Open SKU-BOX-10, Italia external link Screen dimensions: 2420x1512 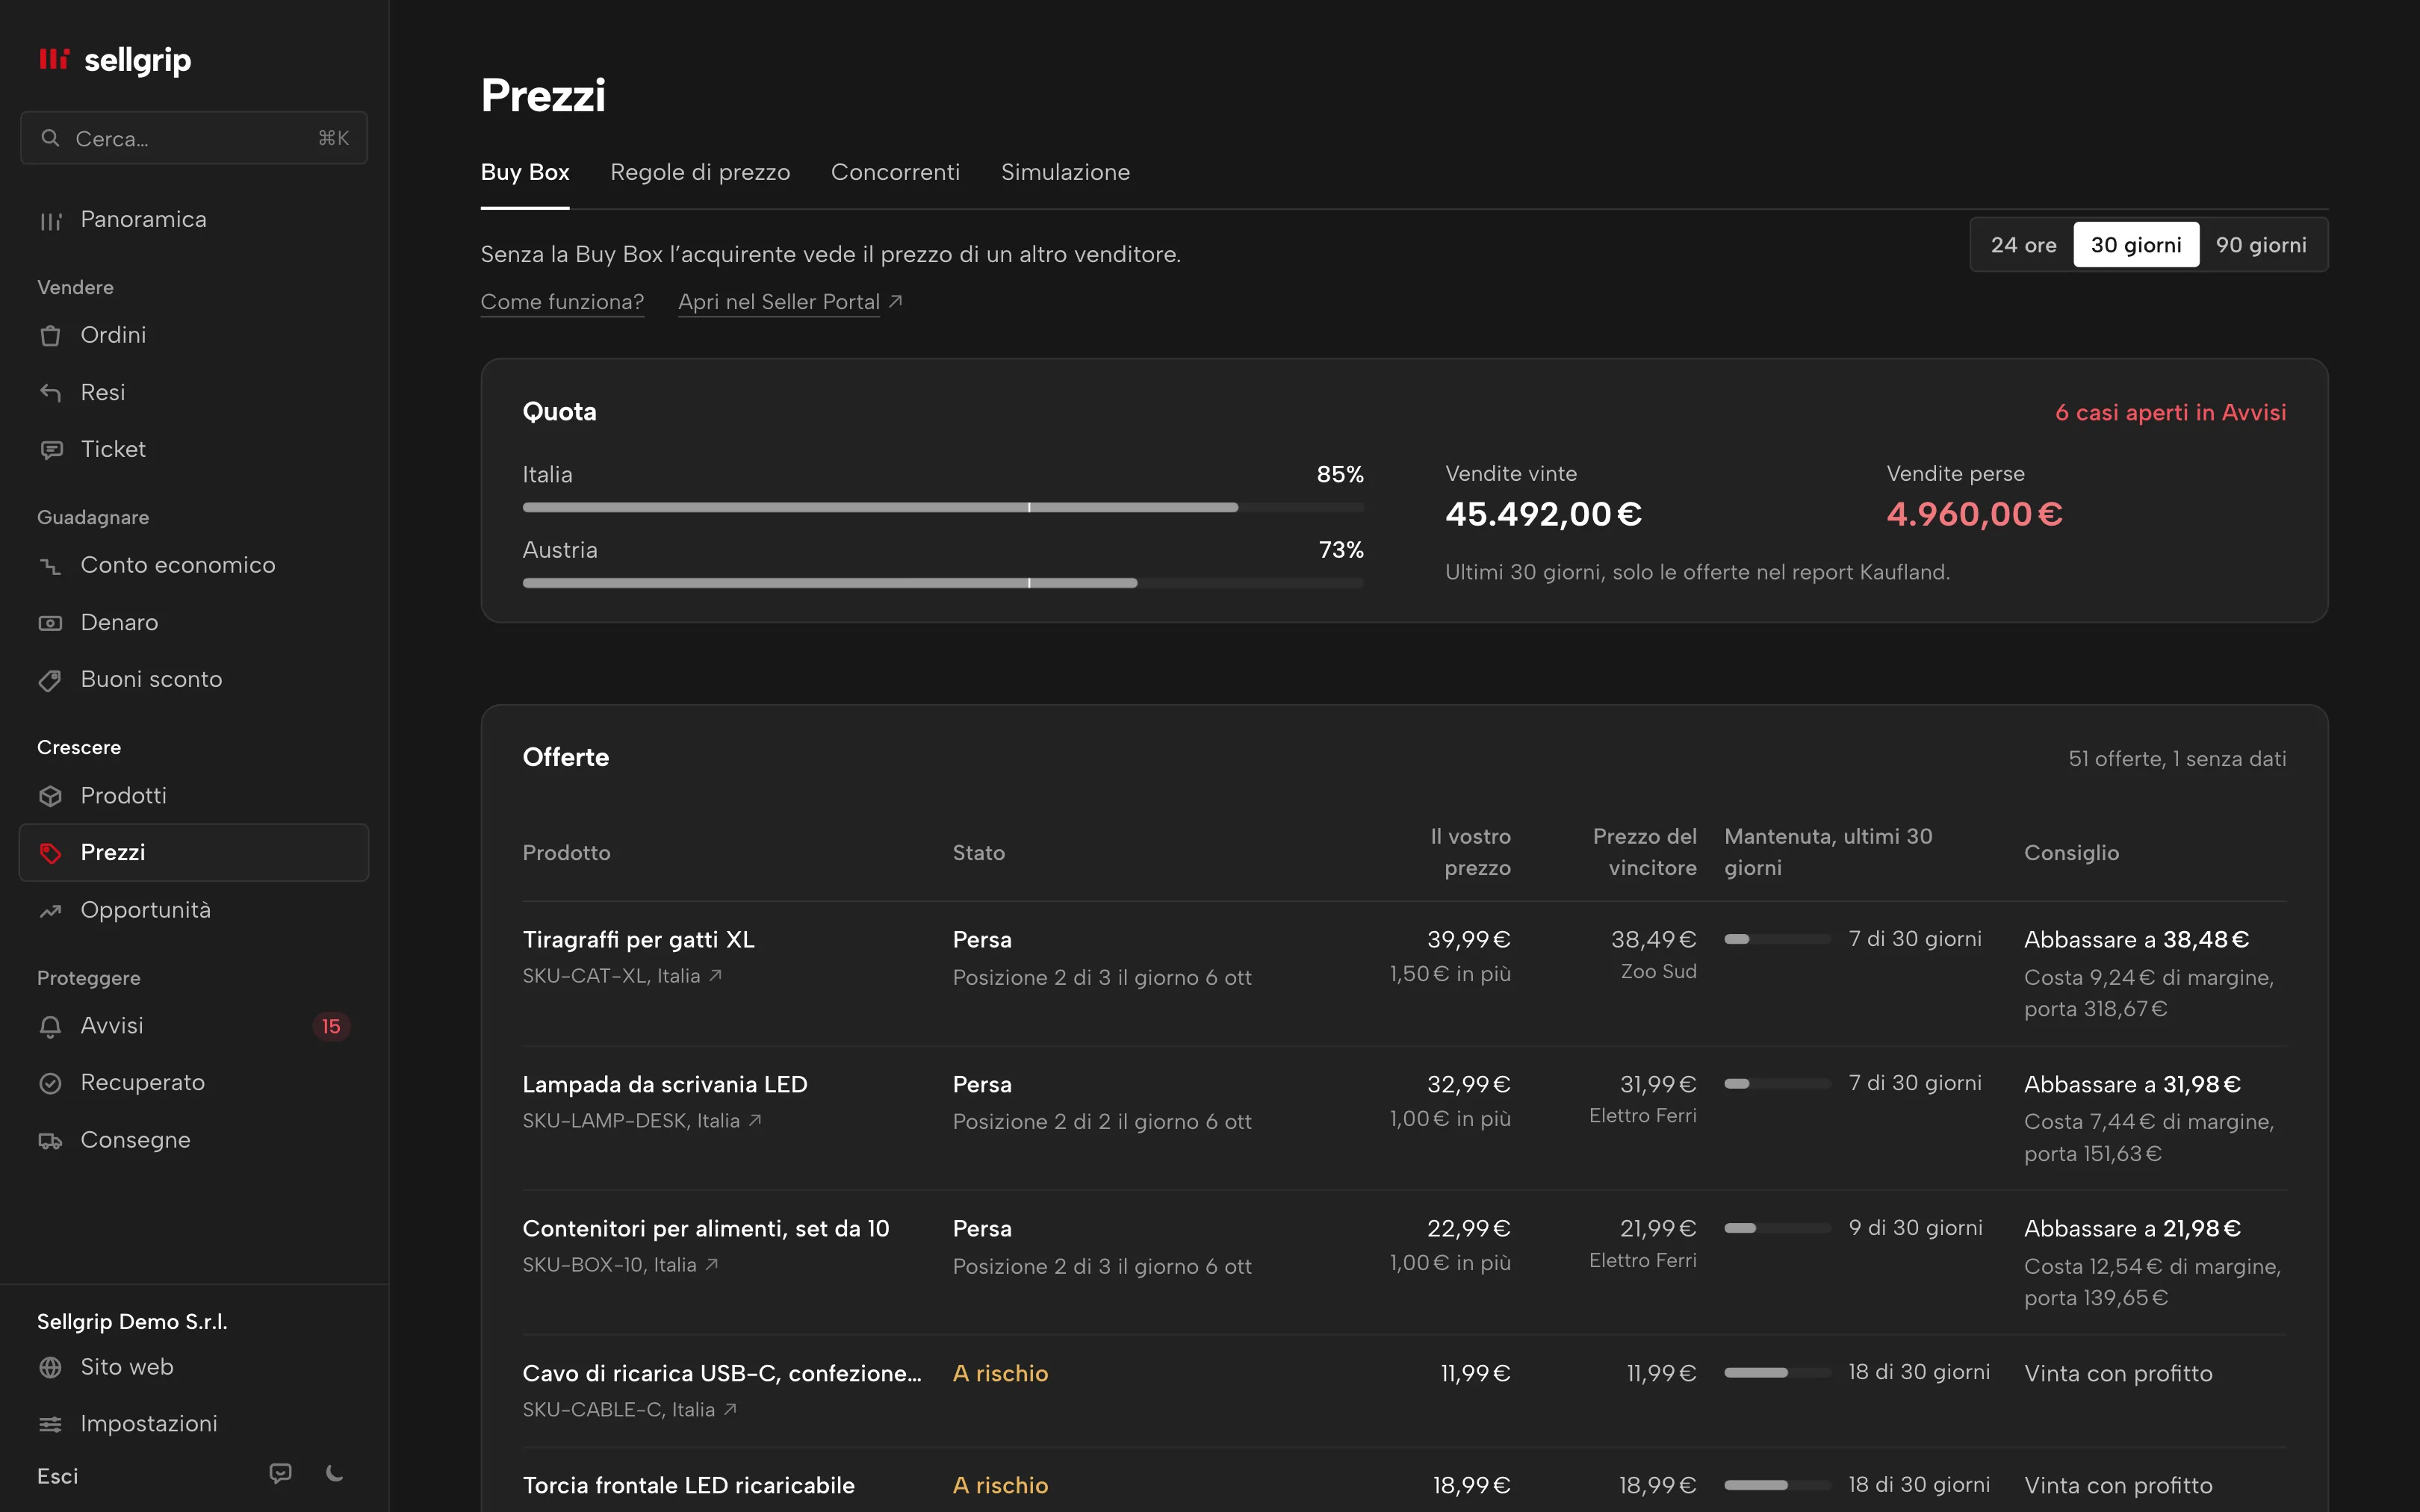[x=620, y=1265]
